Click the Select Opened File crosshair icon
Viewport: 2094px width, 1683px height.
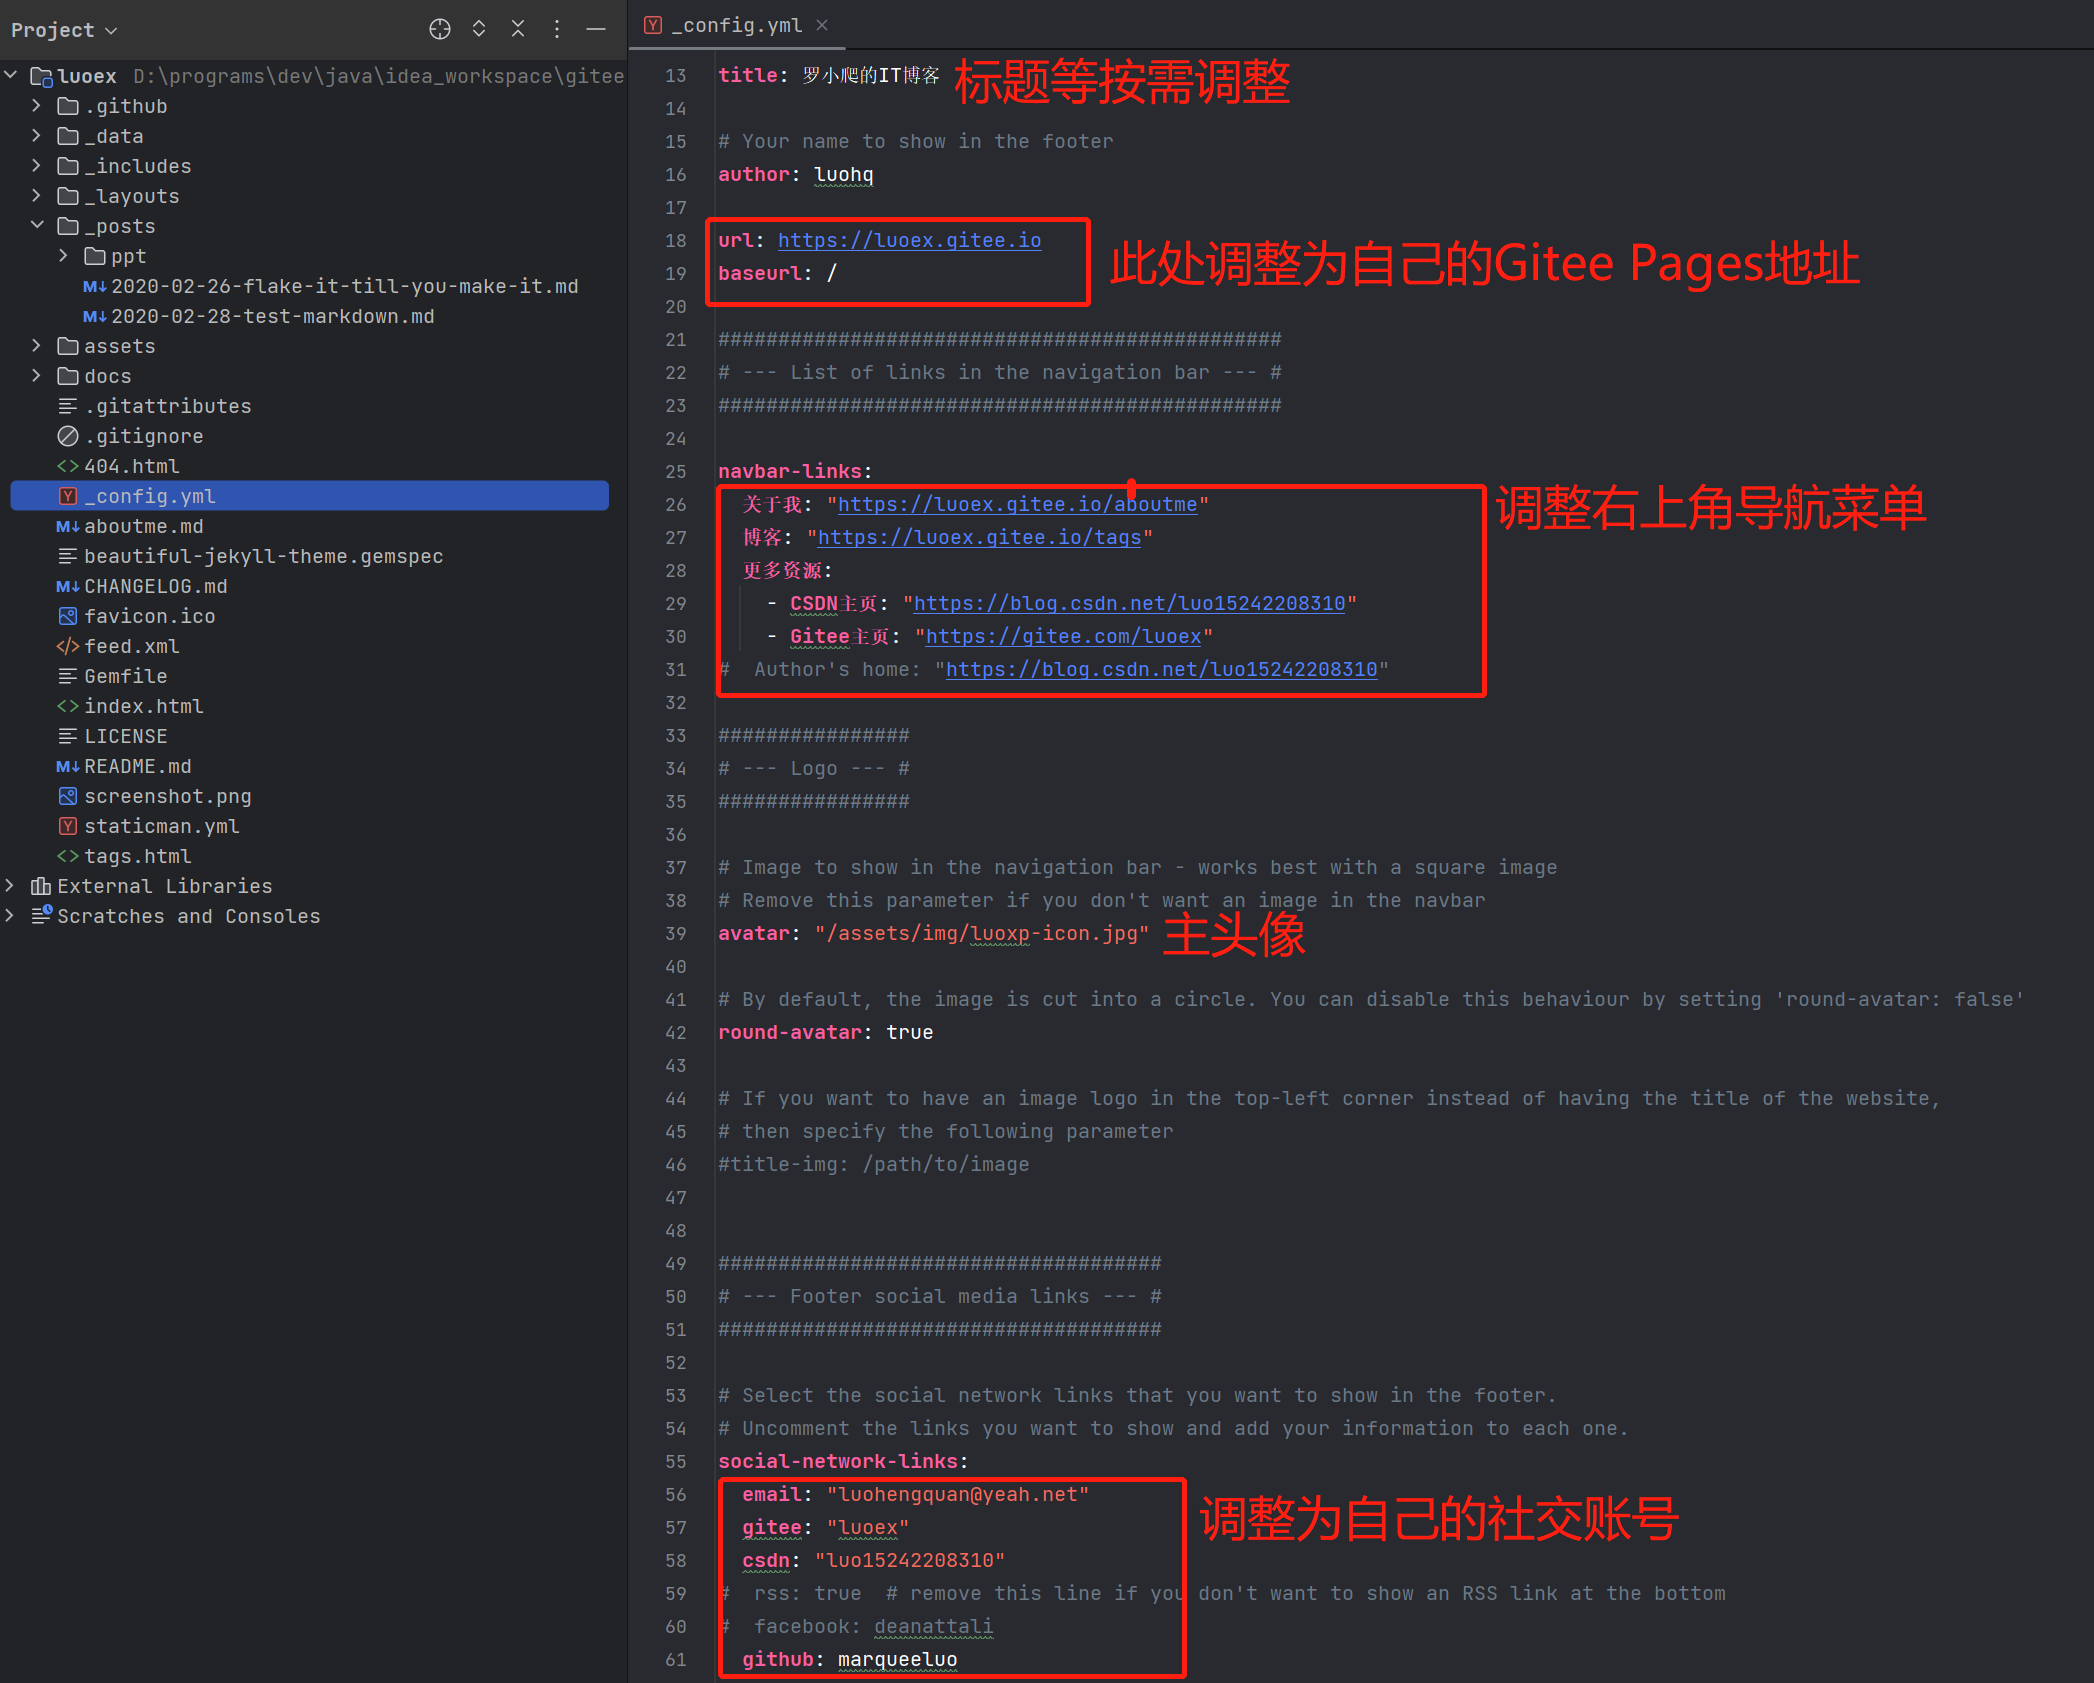coord(440,29)
